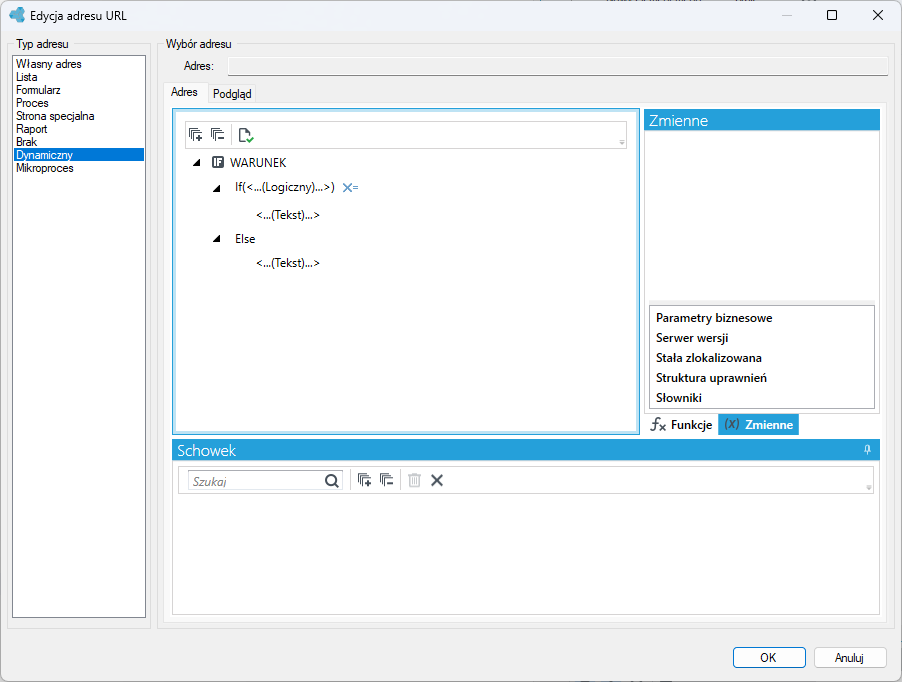Pin the Schowek panel

point(867,450)
